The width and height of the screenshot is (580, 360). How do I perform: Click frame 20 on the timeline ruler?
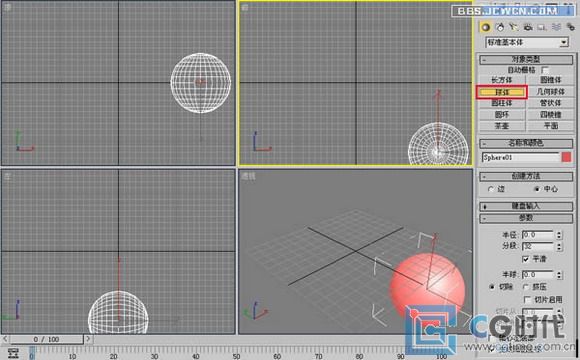114,353
